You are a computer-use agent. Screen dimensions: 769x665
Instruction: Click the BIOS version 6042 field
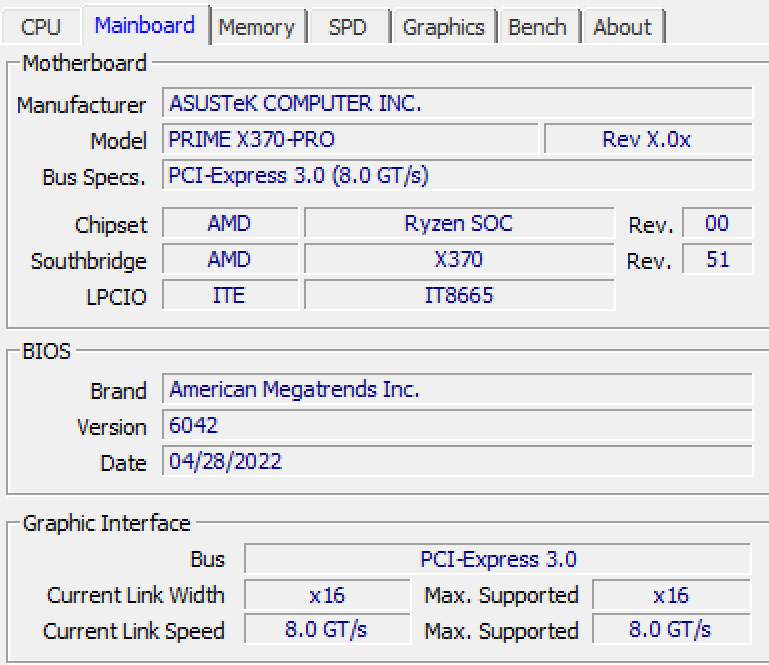tap(457, 425)
